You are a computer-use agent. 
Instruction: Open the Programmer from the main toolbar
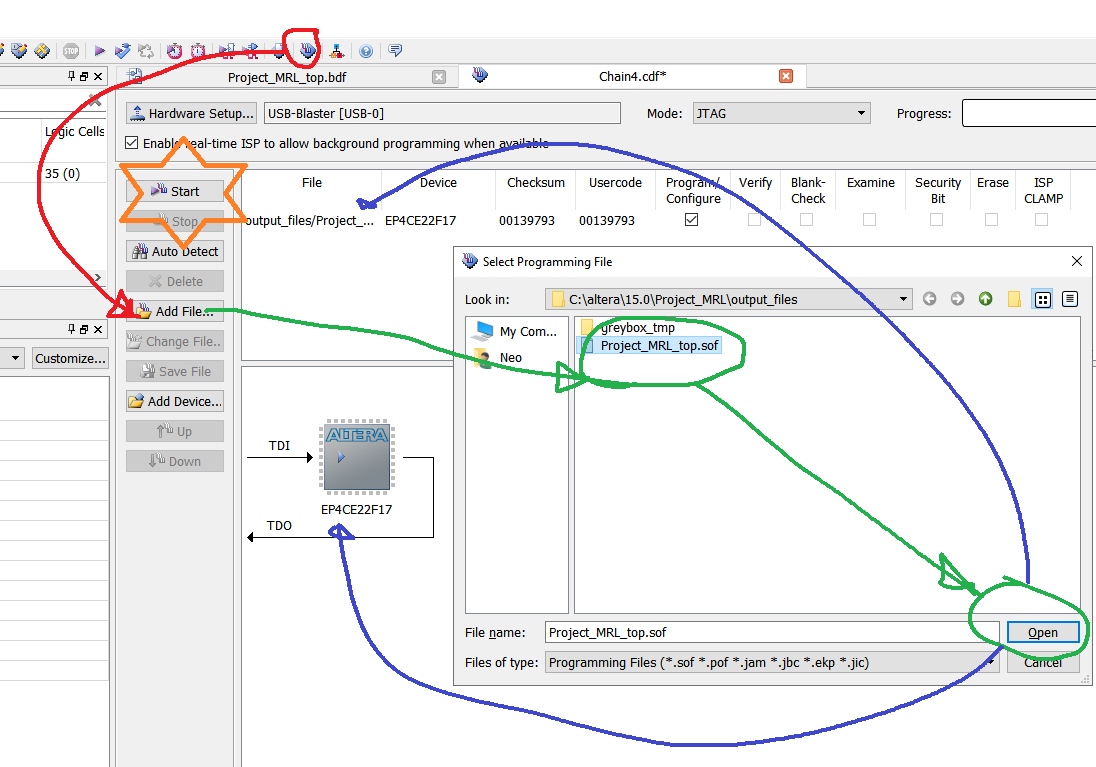pyautogui.click(x=308, y=50)
